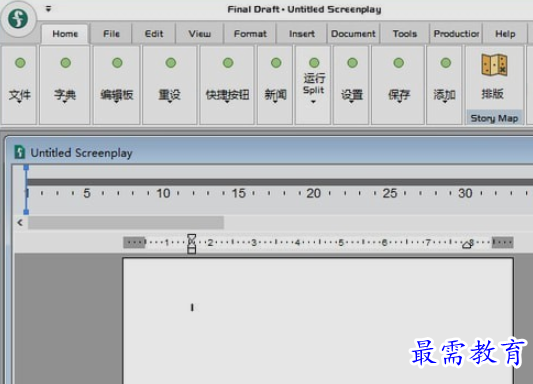Click the green icon above 运行 Split
The height and width of the screenshot is (384, 533).
click(314, 63)
